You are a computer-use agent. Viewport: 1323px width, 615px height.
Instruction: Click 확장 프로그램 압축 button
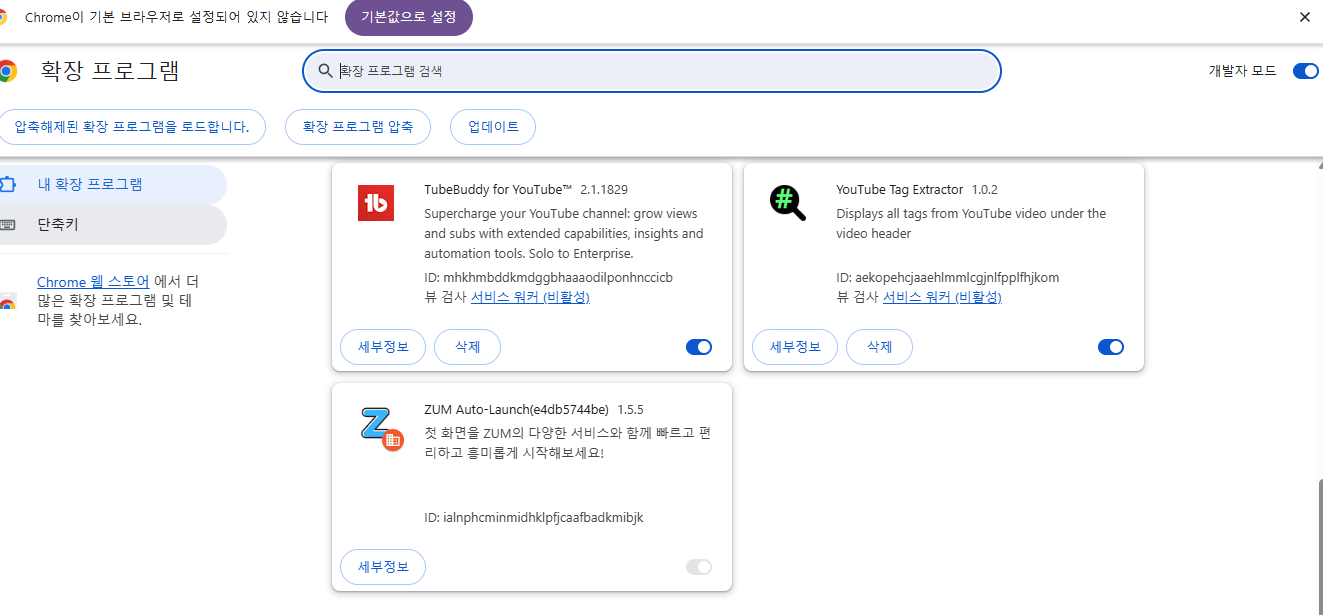point(358,127)
